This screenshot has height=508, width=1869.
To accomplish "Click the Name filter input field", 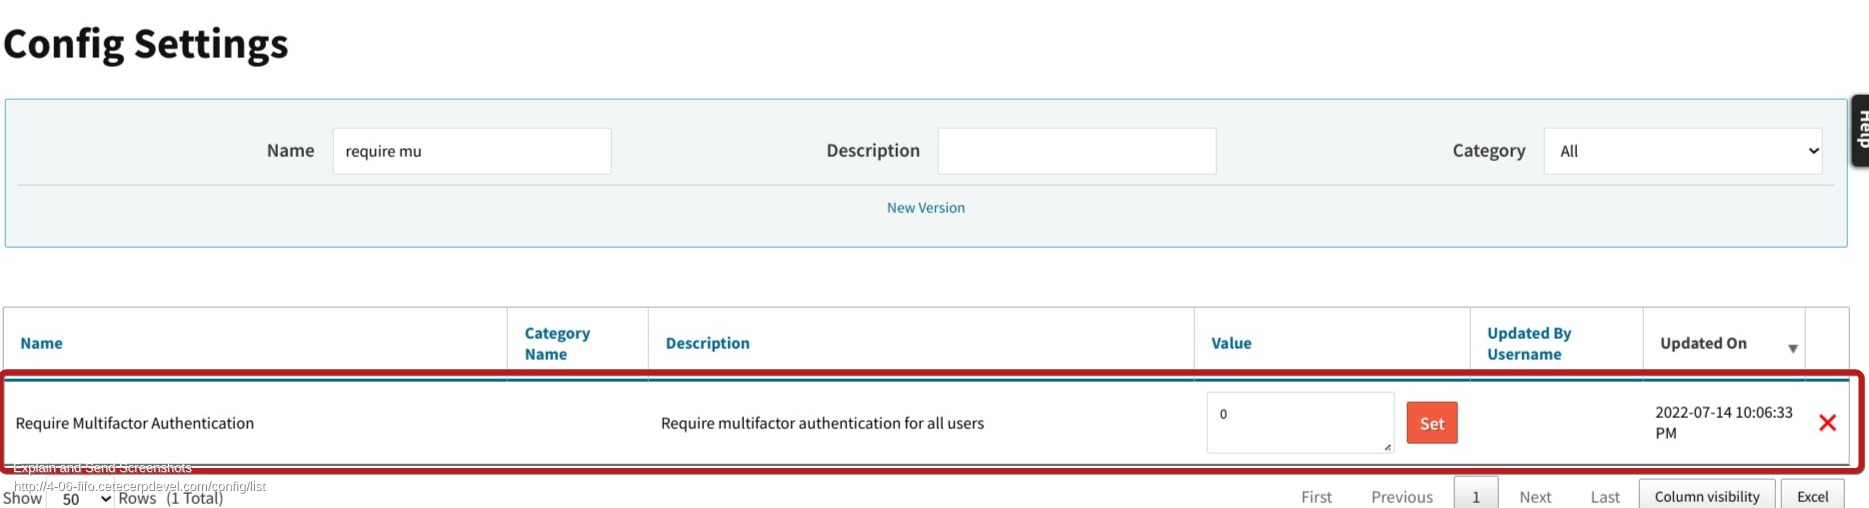I will tap(472, 151).
